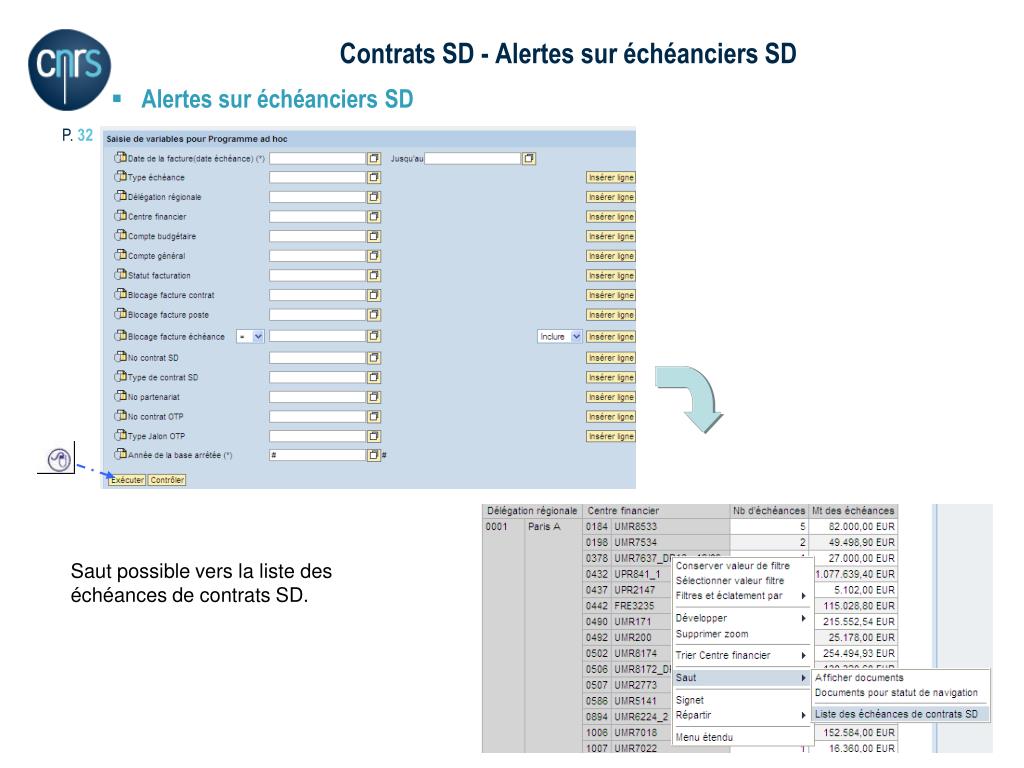Click Insérer ligne for Statut facturation
Screen dimensions: 1024x768
[x=611, y=276]
